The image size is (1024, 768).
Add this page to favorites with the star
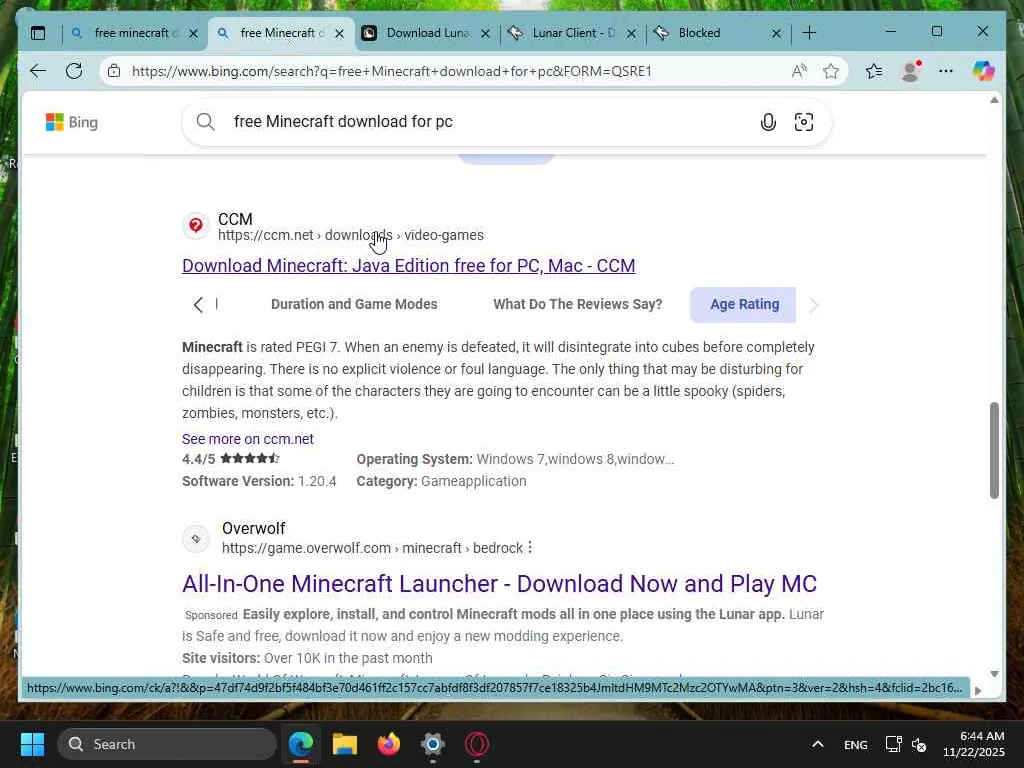pos(831,71)
